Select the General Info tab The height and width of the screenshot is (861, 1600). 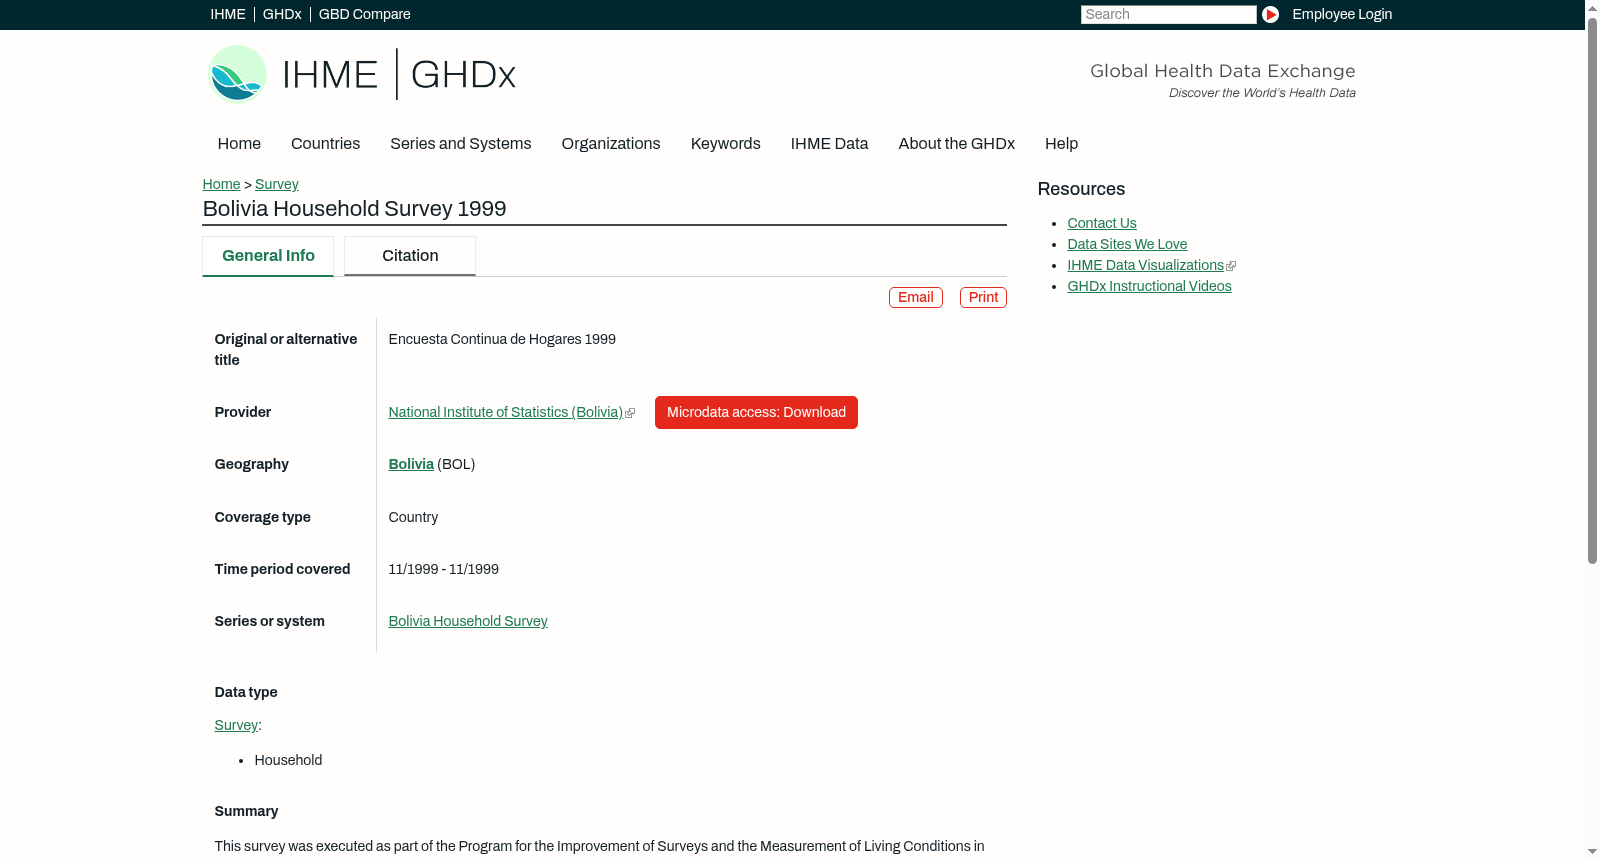click(x=268, y=256)
